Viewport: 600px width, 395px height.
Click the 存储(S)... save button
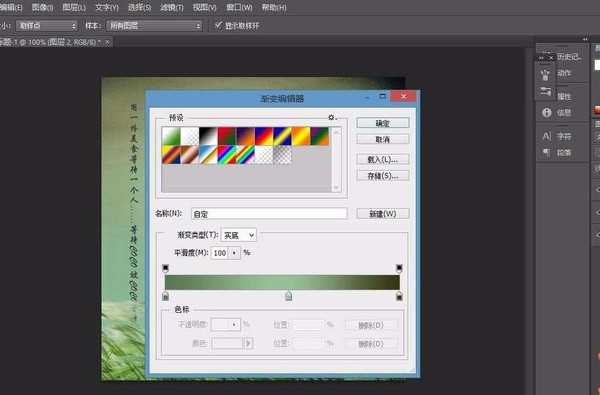[383, 176]
